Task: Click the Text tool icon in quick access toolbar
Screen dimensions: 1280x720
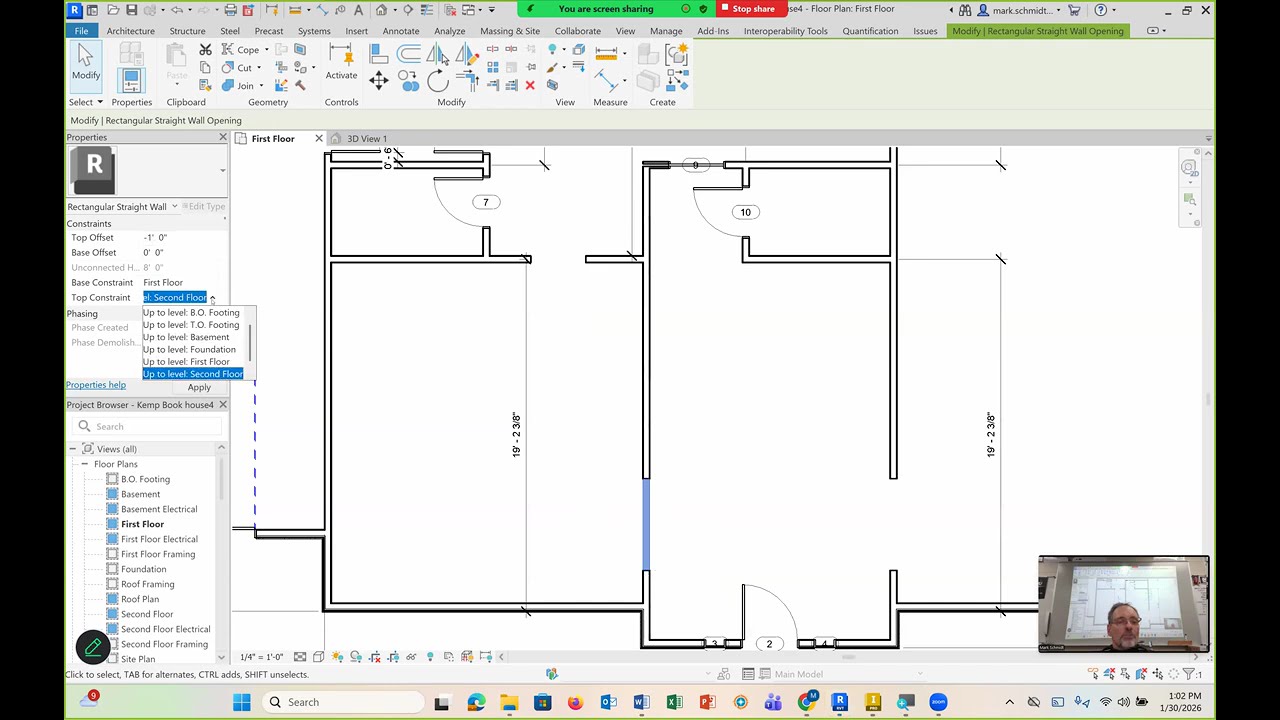Action: tap(358, 10)
